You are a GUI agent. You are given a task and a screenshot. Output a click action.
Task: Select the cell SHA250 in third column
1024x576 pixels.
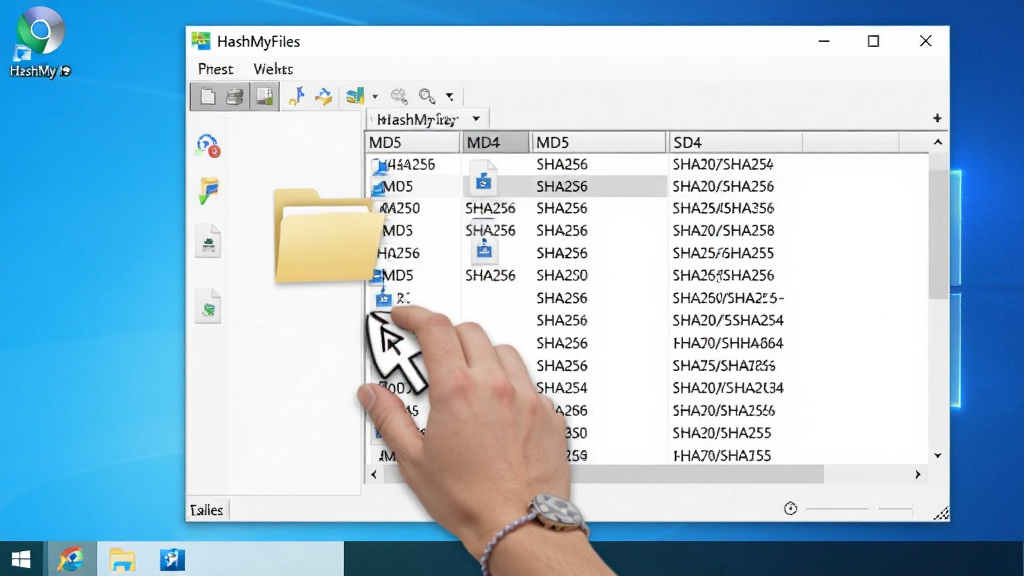(562, 275)
